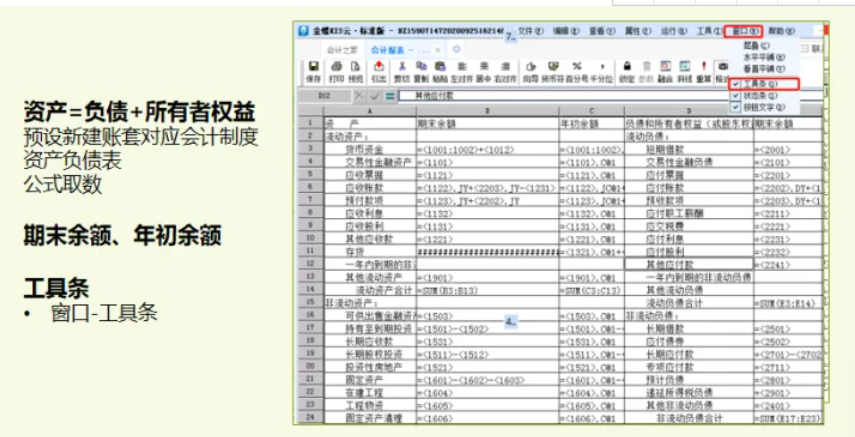The image size is (855, 437).
Task: Apply 右对齐 right alignment
Action: [x=505, y=67]
